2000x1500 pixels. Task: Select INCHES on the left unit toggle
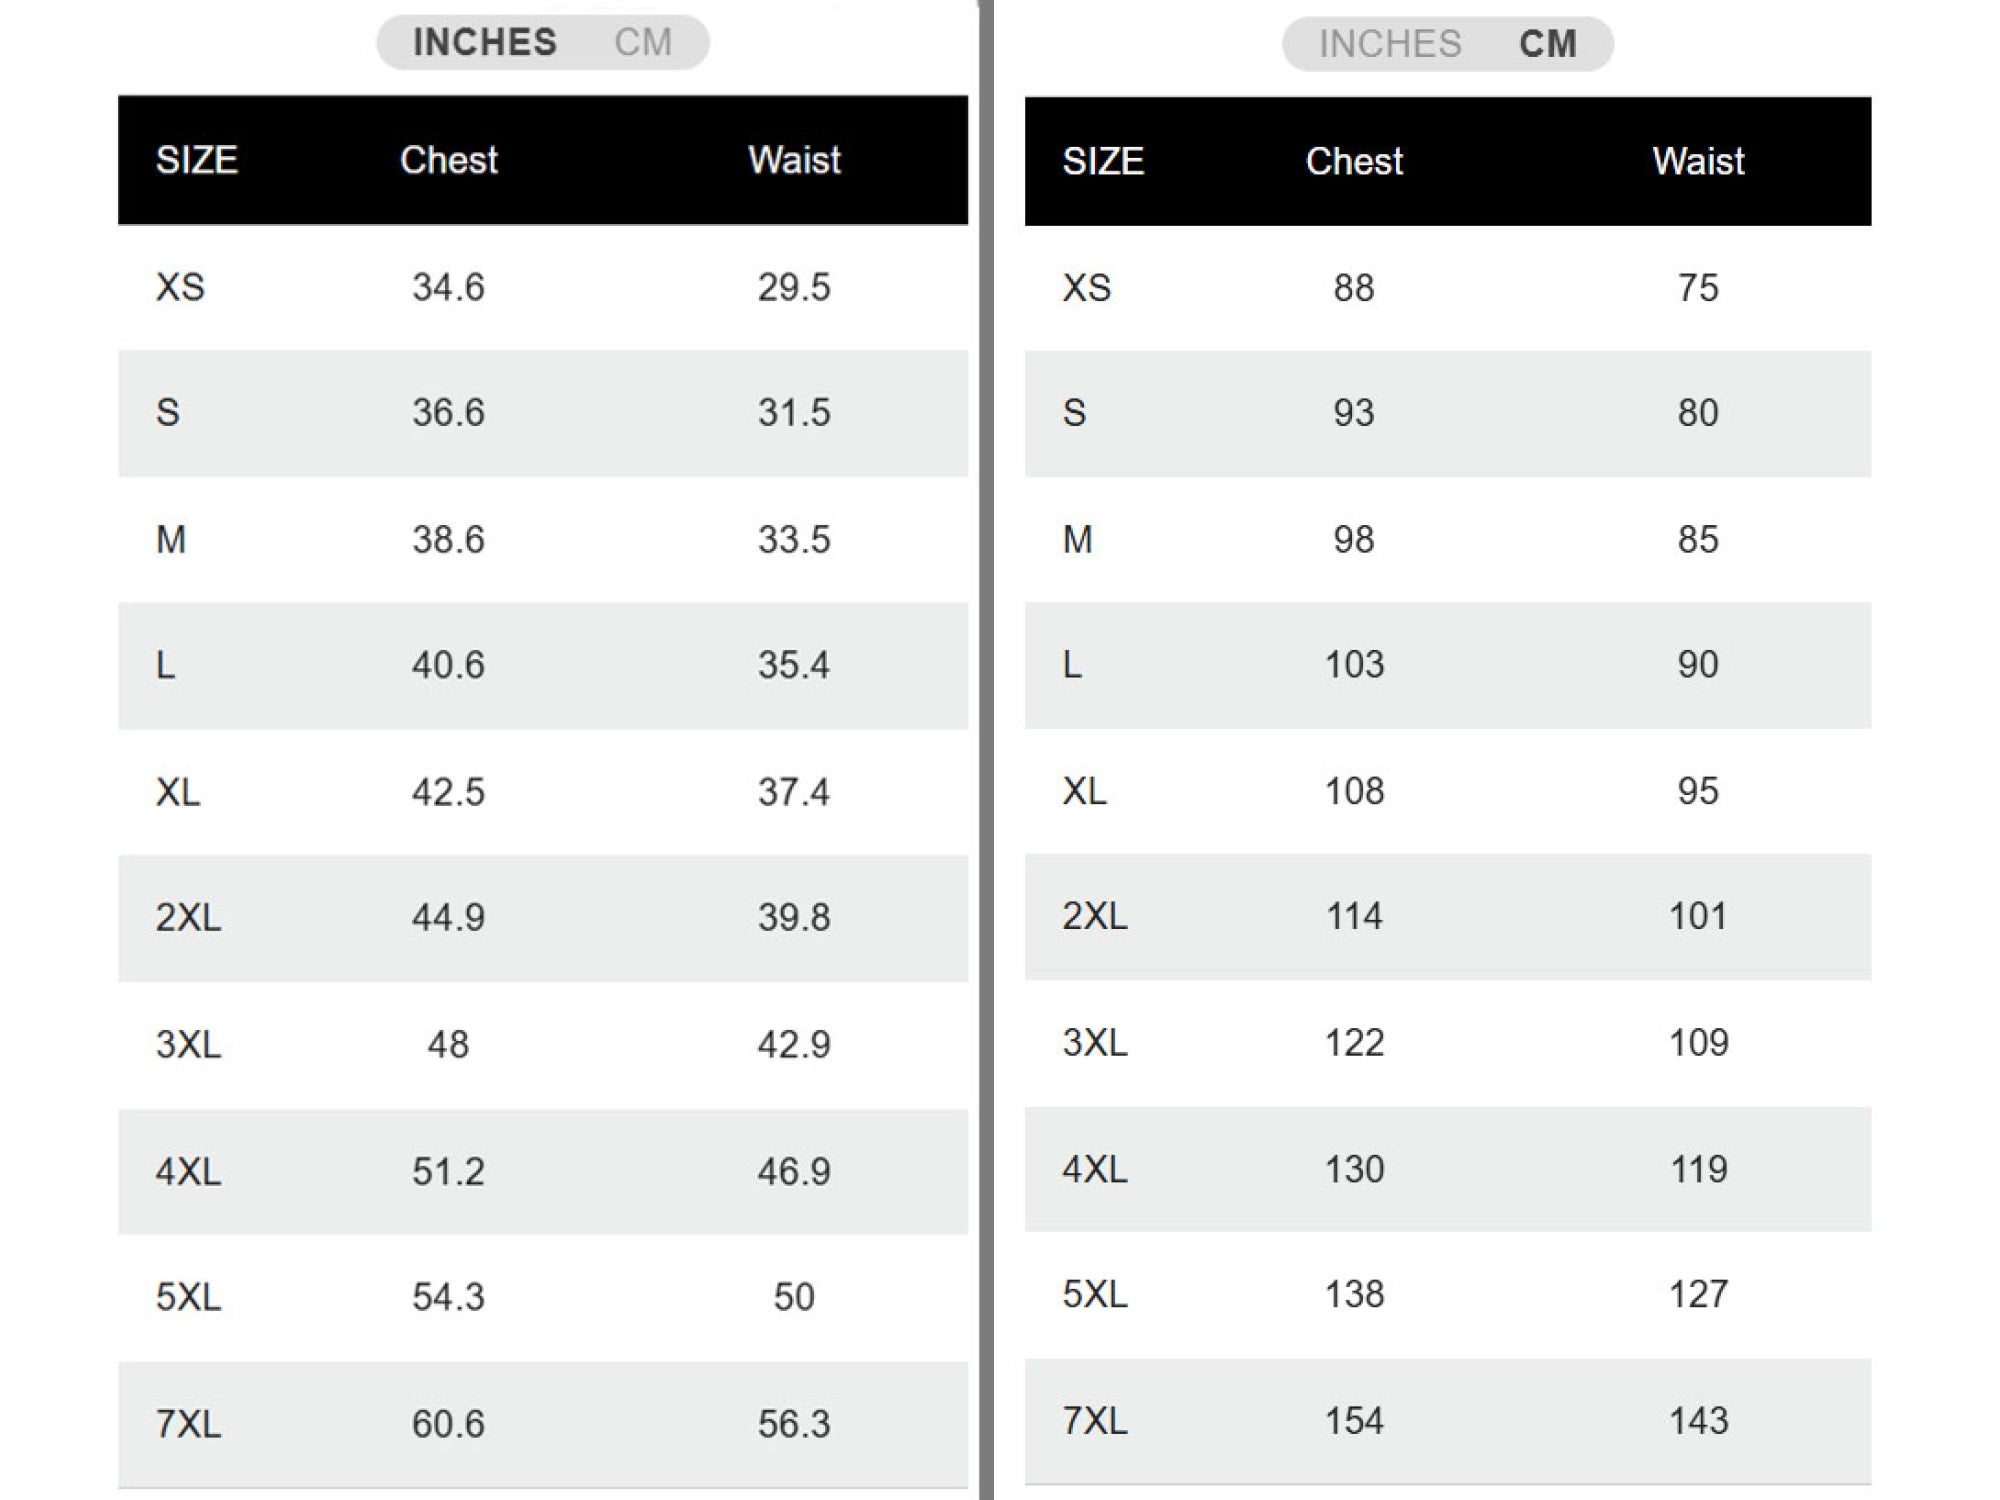click(485, 42)
